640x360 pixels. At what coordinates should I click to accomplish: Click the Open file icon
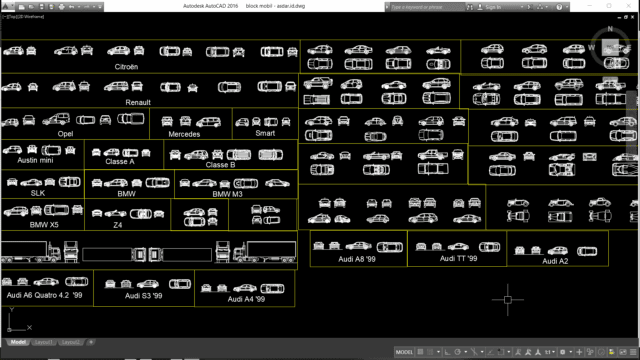[31, 7]
